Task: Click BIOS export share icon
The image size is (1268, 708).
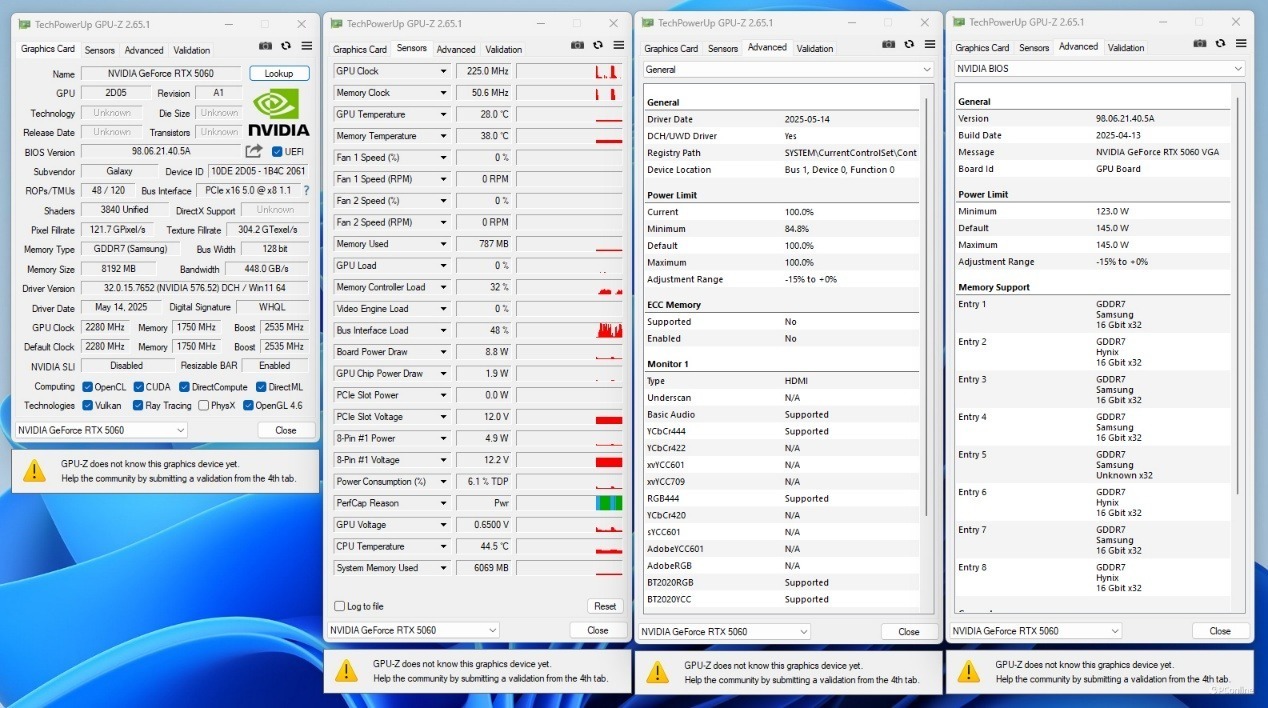Action: [x=254, y=151]
